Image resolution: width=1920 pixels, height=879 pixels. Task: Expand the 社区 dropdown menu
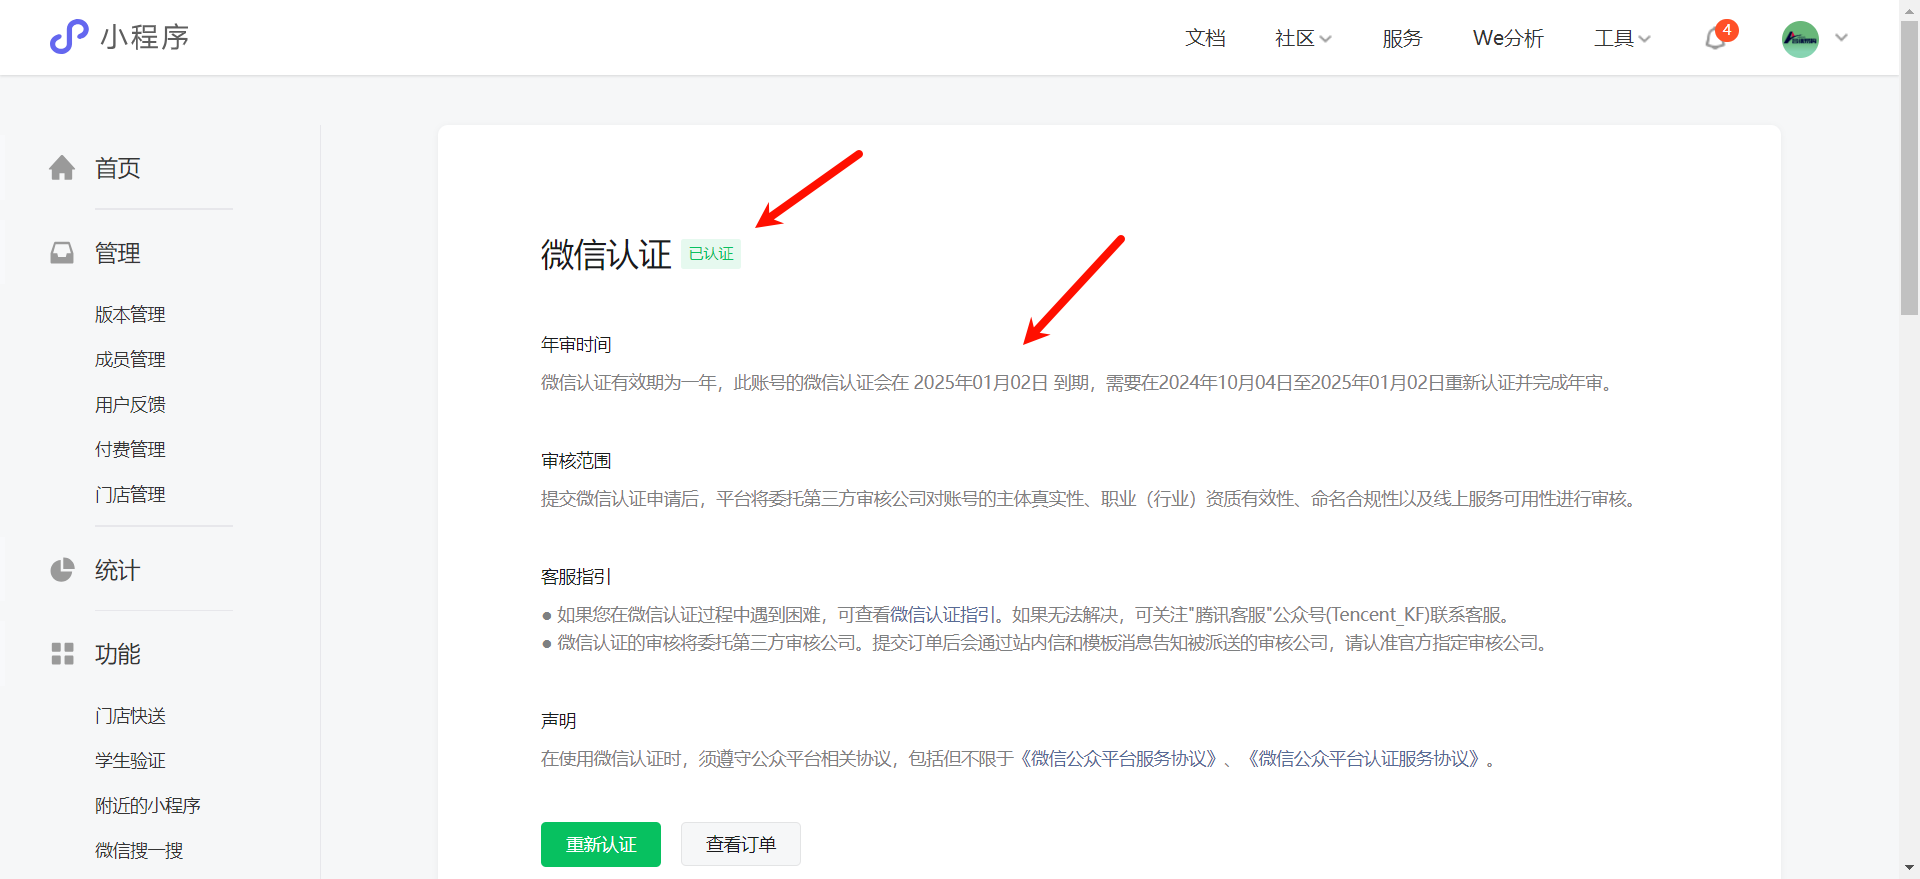1303,38
